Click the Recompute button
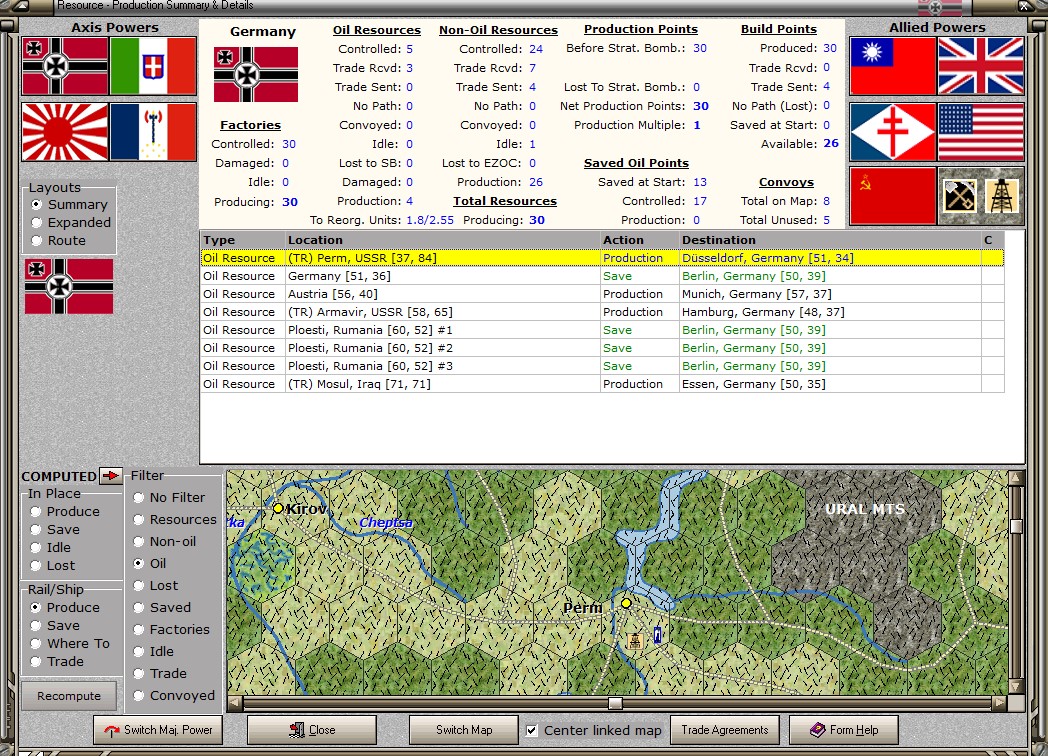Screen dimensions: 1048x756 tap(69, 696)
